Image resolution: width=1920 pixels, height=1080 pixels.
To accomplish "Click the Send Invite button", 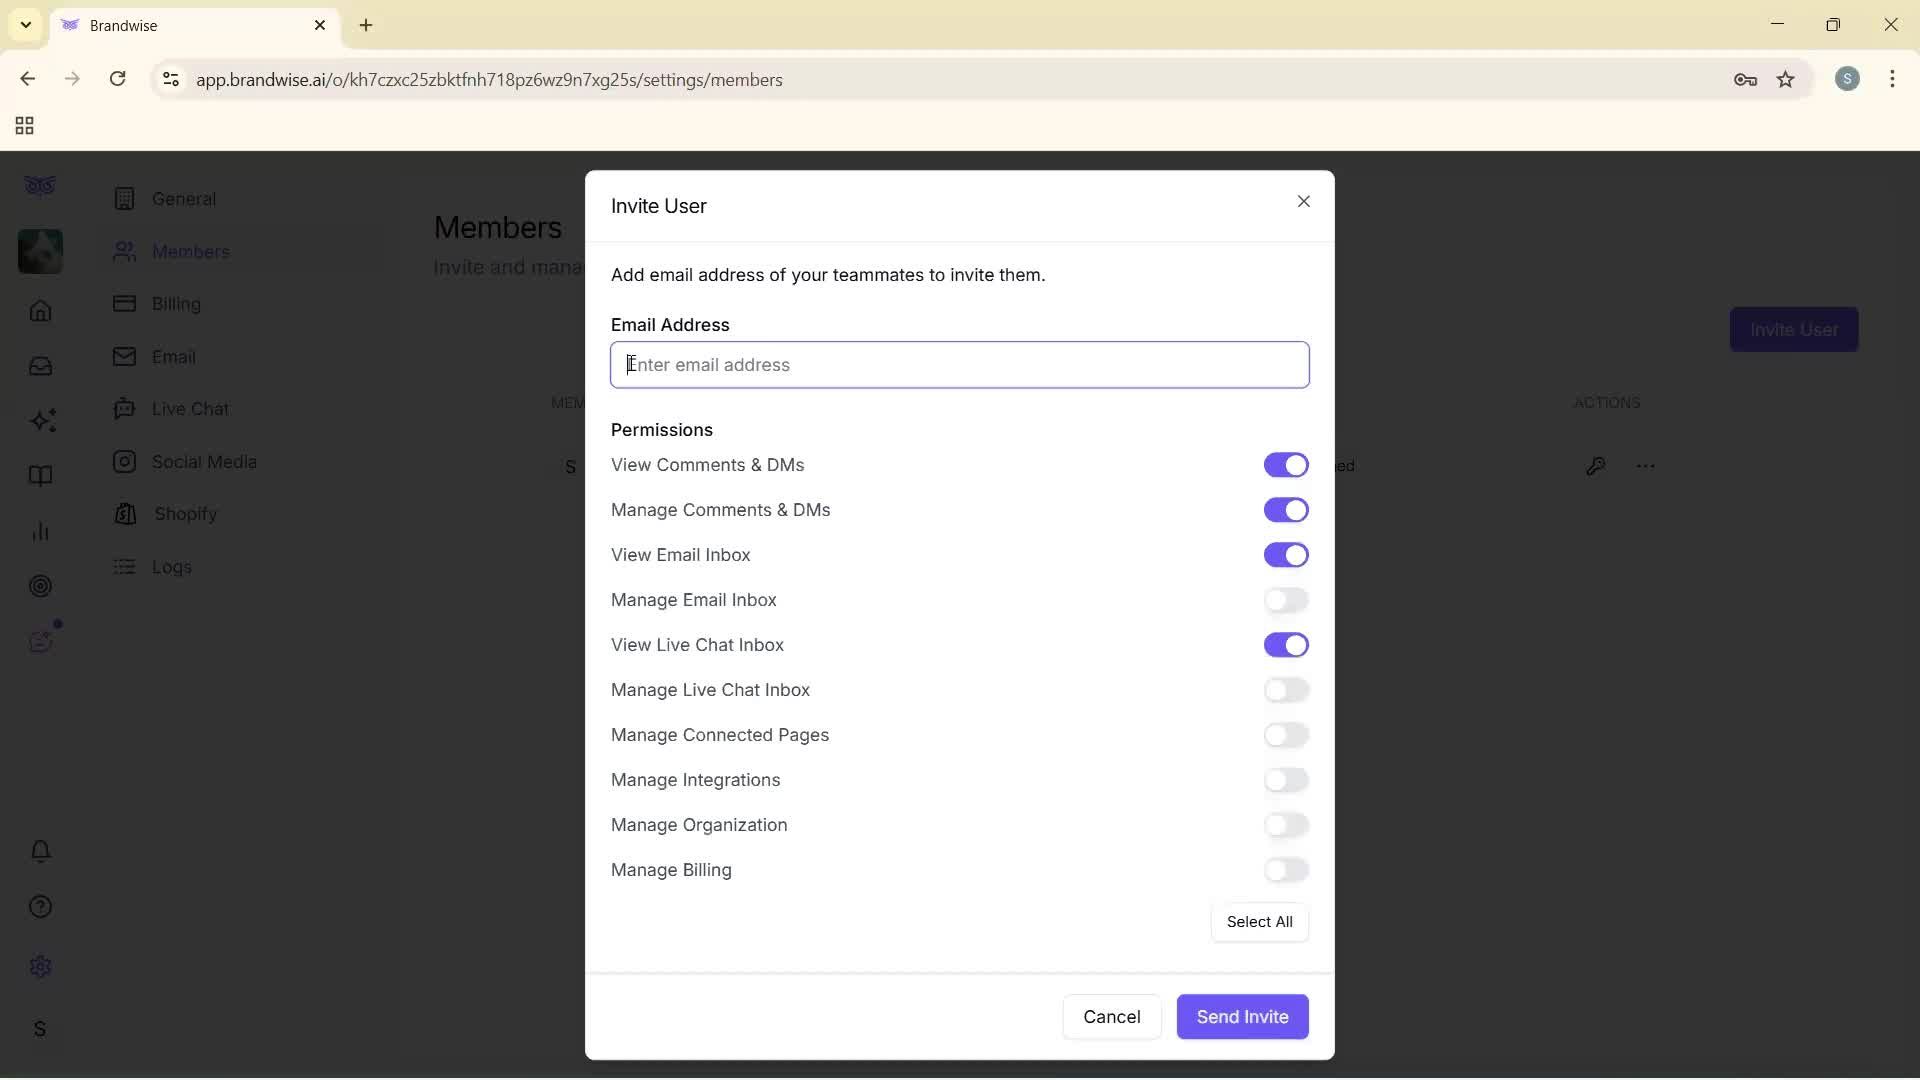I will [x=1242, y=1016].
